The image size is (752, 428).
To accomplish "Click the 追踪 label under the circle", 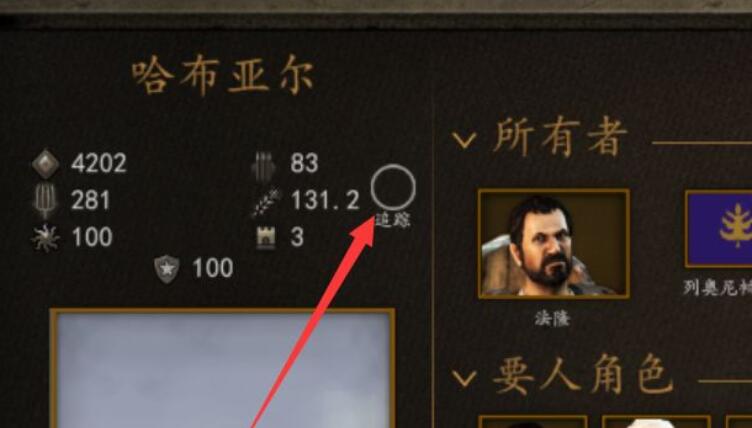I will (393, 220).
